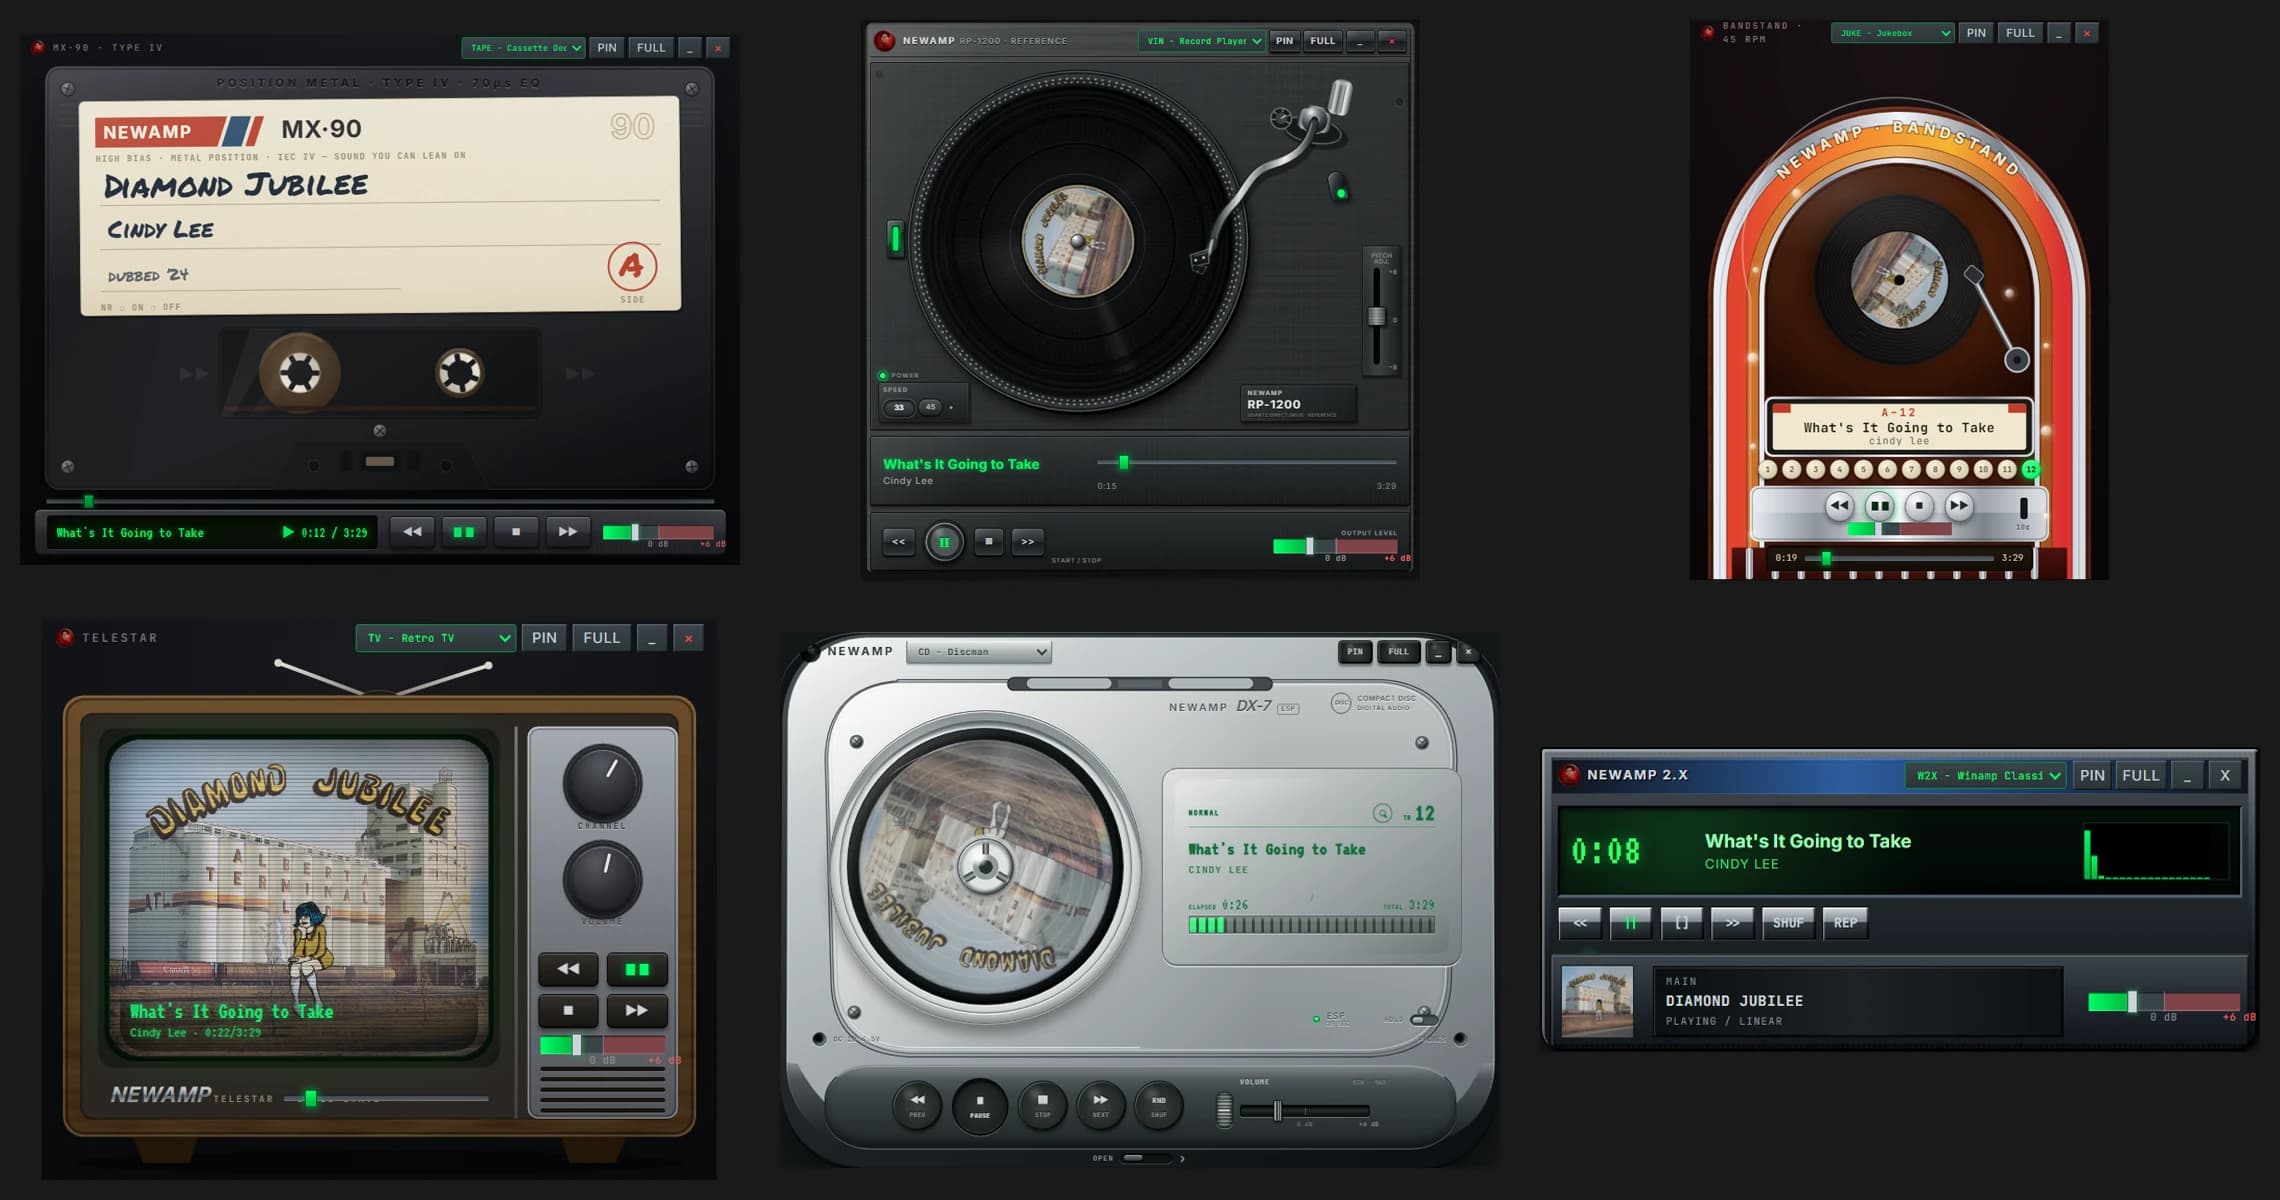Viewport: 2280px width, 1200px height.
Task: Select jukebox track button 12
Action: (x=2031, y=469)
